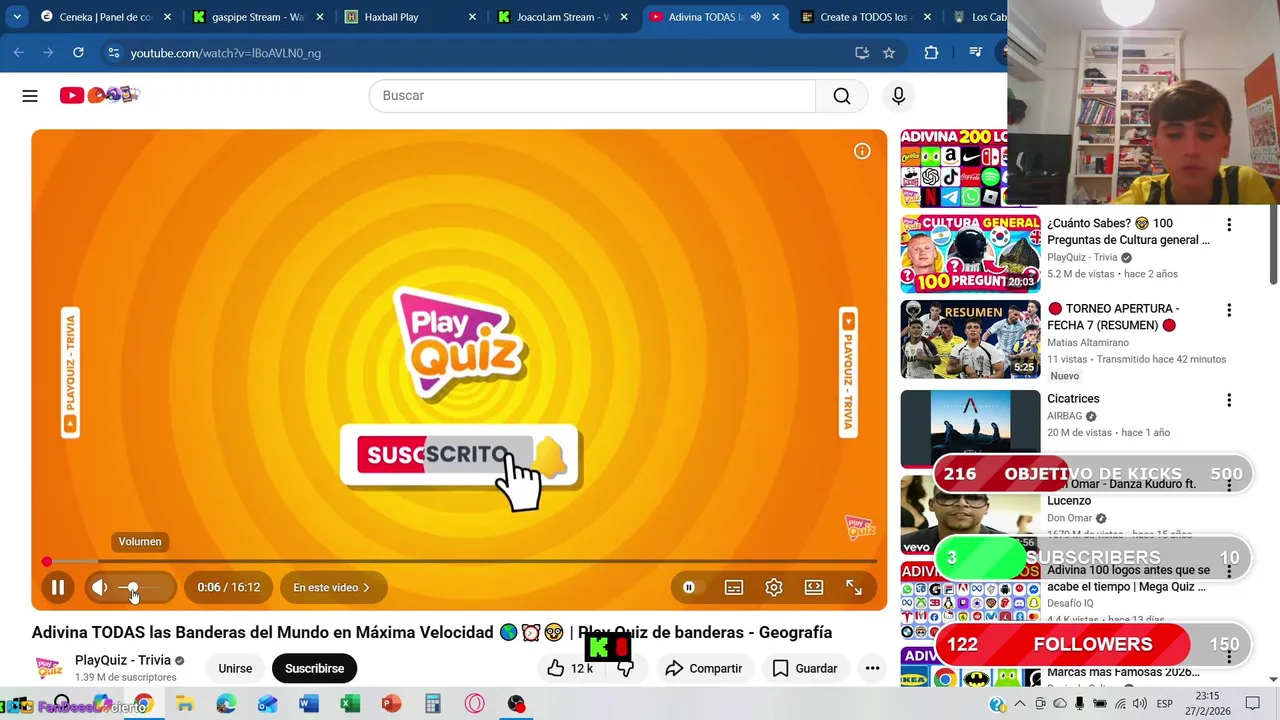Open '100 Preguntas de Cultura general' thumbnail
Screen dimensions: 1280x720
coord(970,254)
